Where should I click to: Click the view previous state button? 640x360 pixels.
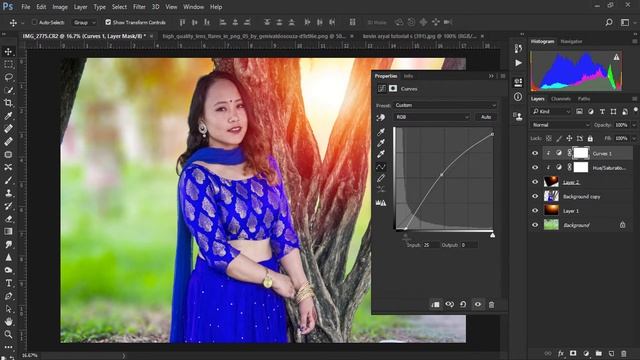(449, 304)
